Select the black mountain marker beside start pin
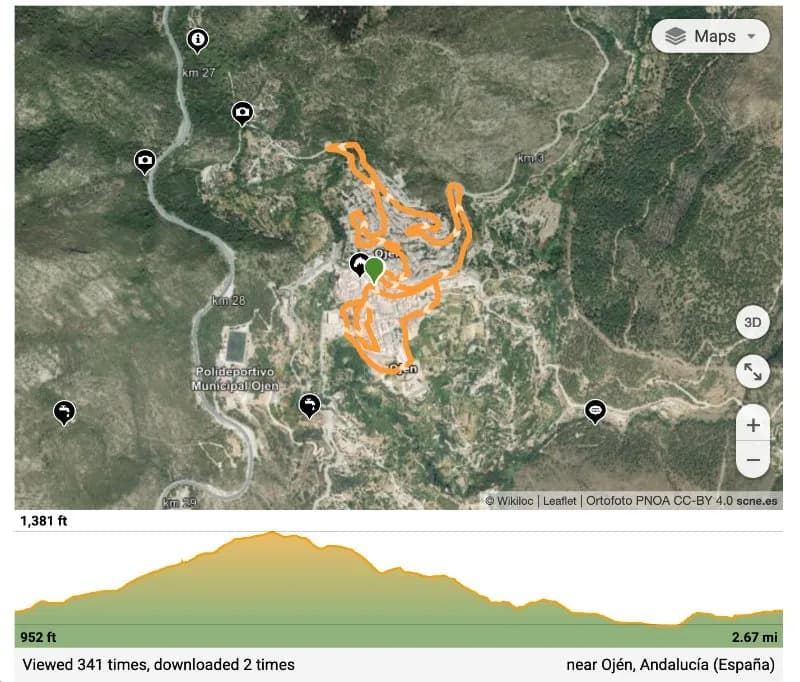Image resolution: width=800 pixels, height=682 pixels. point(358,264)
